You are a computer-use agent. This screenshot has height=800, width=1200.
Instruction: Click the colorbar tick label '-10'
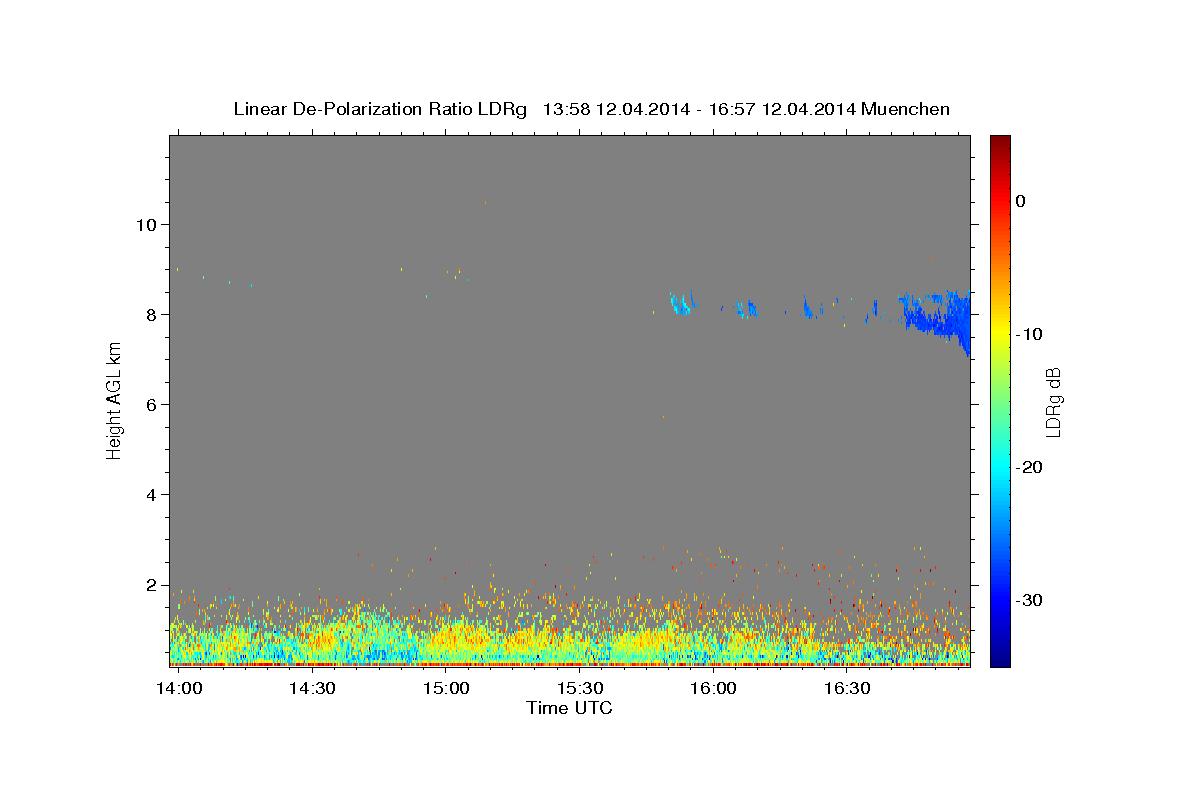click(x=1028, y=334)
